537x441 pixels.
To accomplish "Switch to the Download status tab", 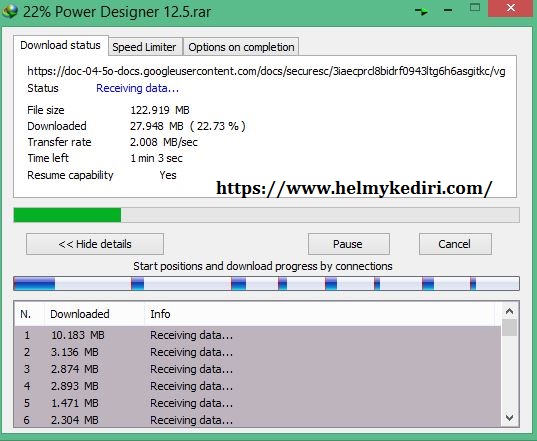I will tap(60, 45).
